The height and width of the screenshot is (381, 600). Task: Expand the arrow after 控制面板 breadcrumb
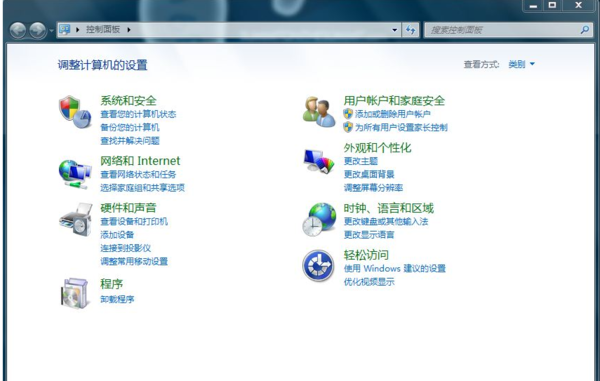pos(129,29)
